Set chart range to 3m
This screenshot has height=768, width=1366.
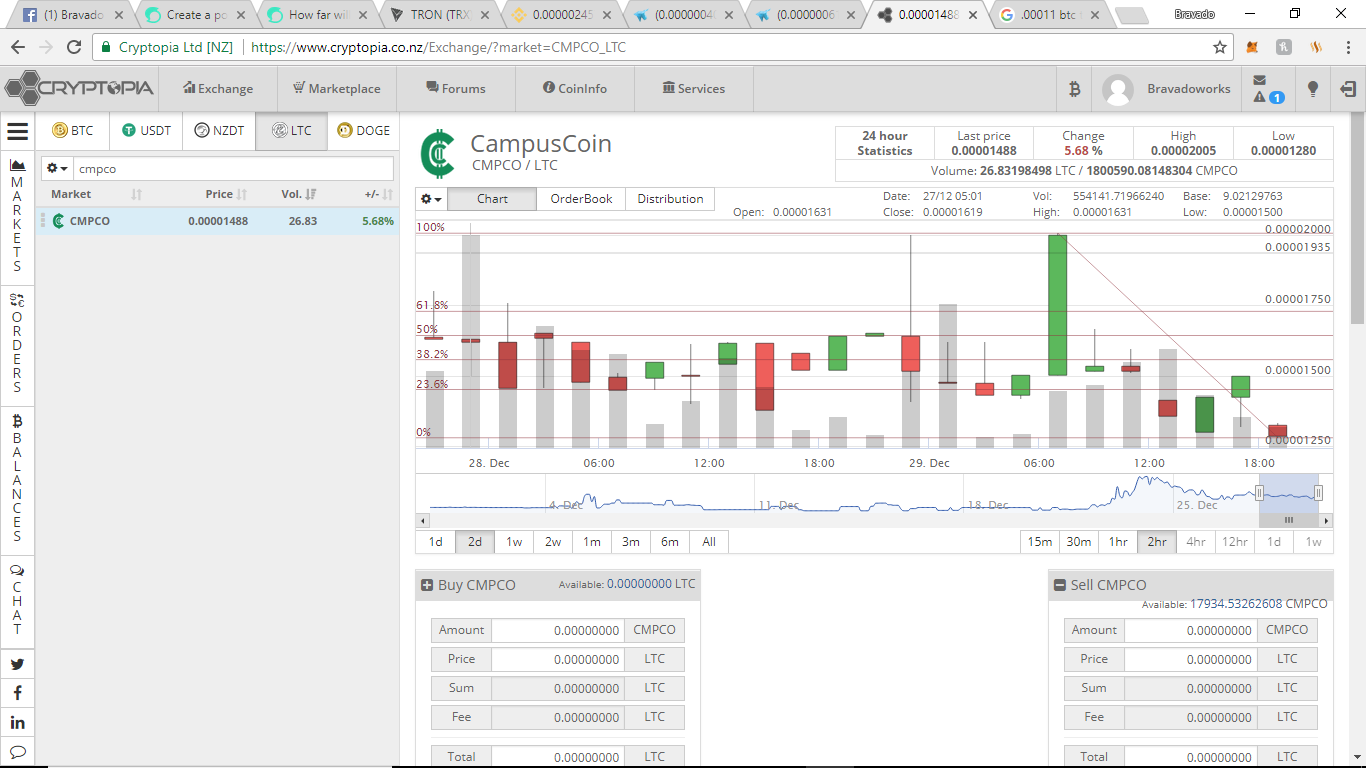[631, 542]
